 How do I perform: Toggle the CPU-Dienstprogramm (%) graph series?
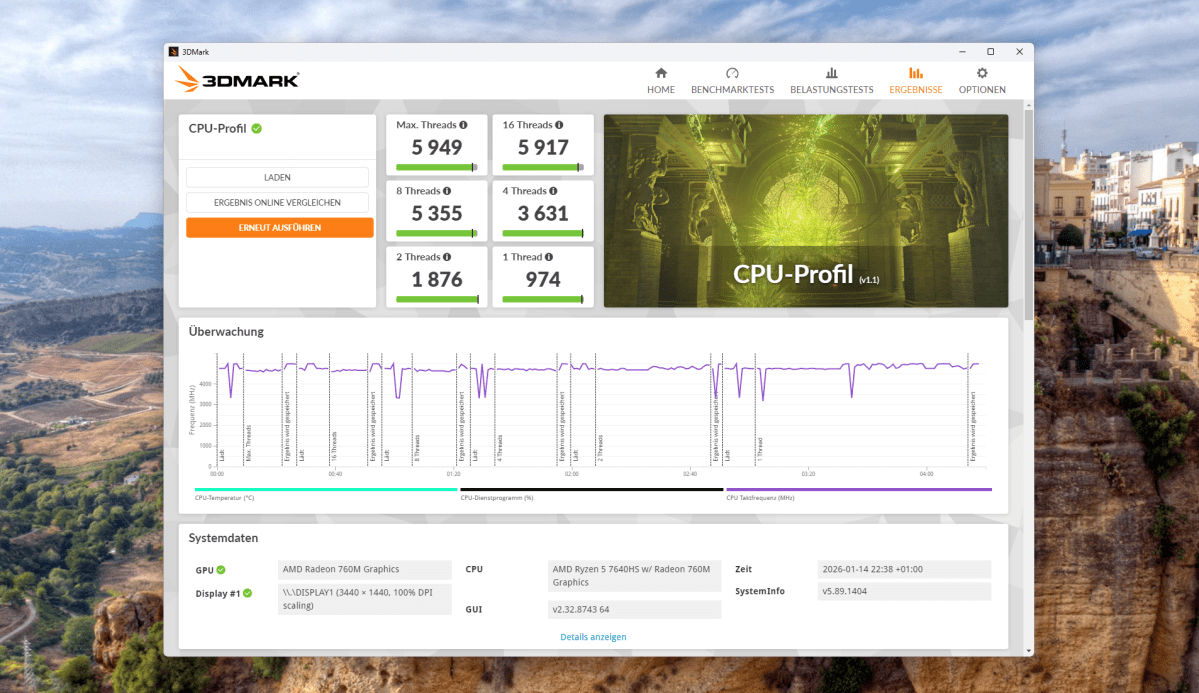coord(495,496)
